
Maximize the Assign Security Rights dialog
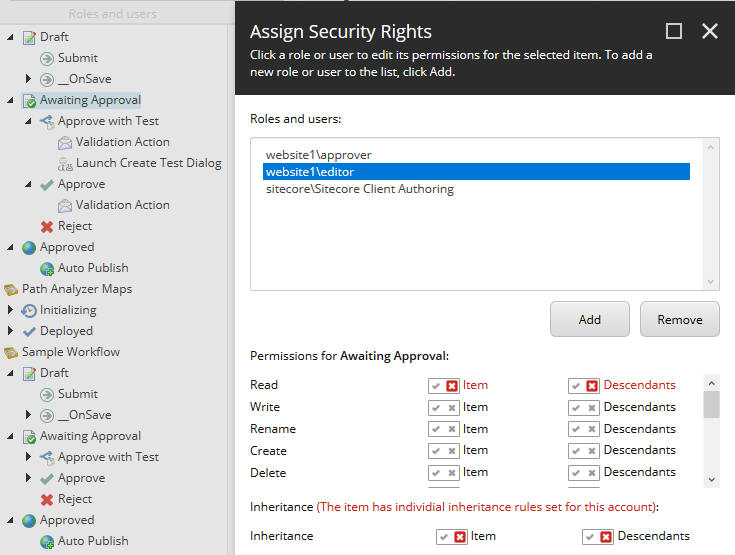pyautogui.click(x=674, y=31)
